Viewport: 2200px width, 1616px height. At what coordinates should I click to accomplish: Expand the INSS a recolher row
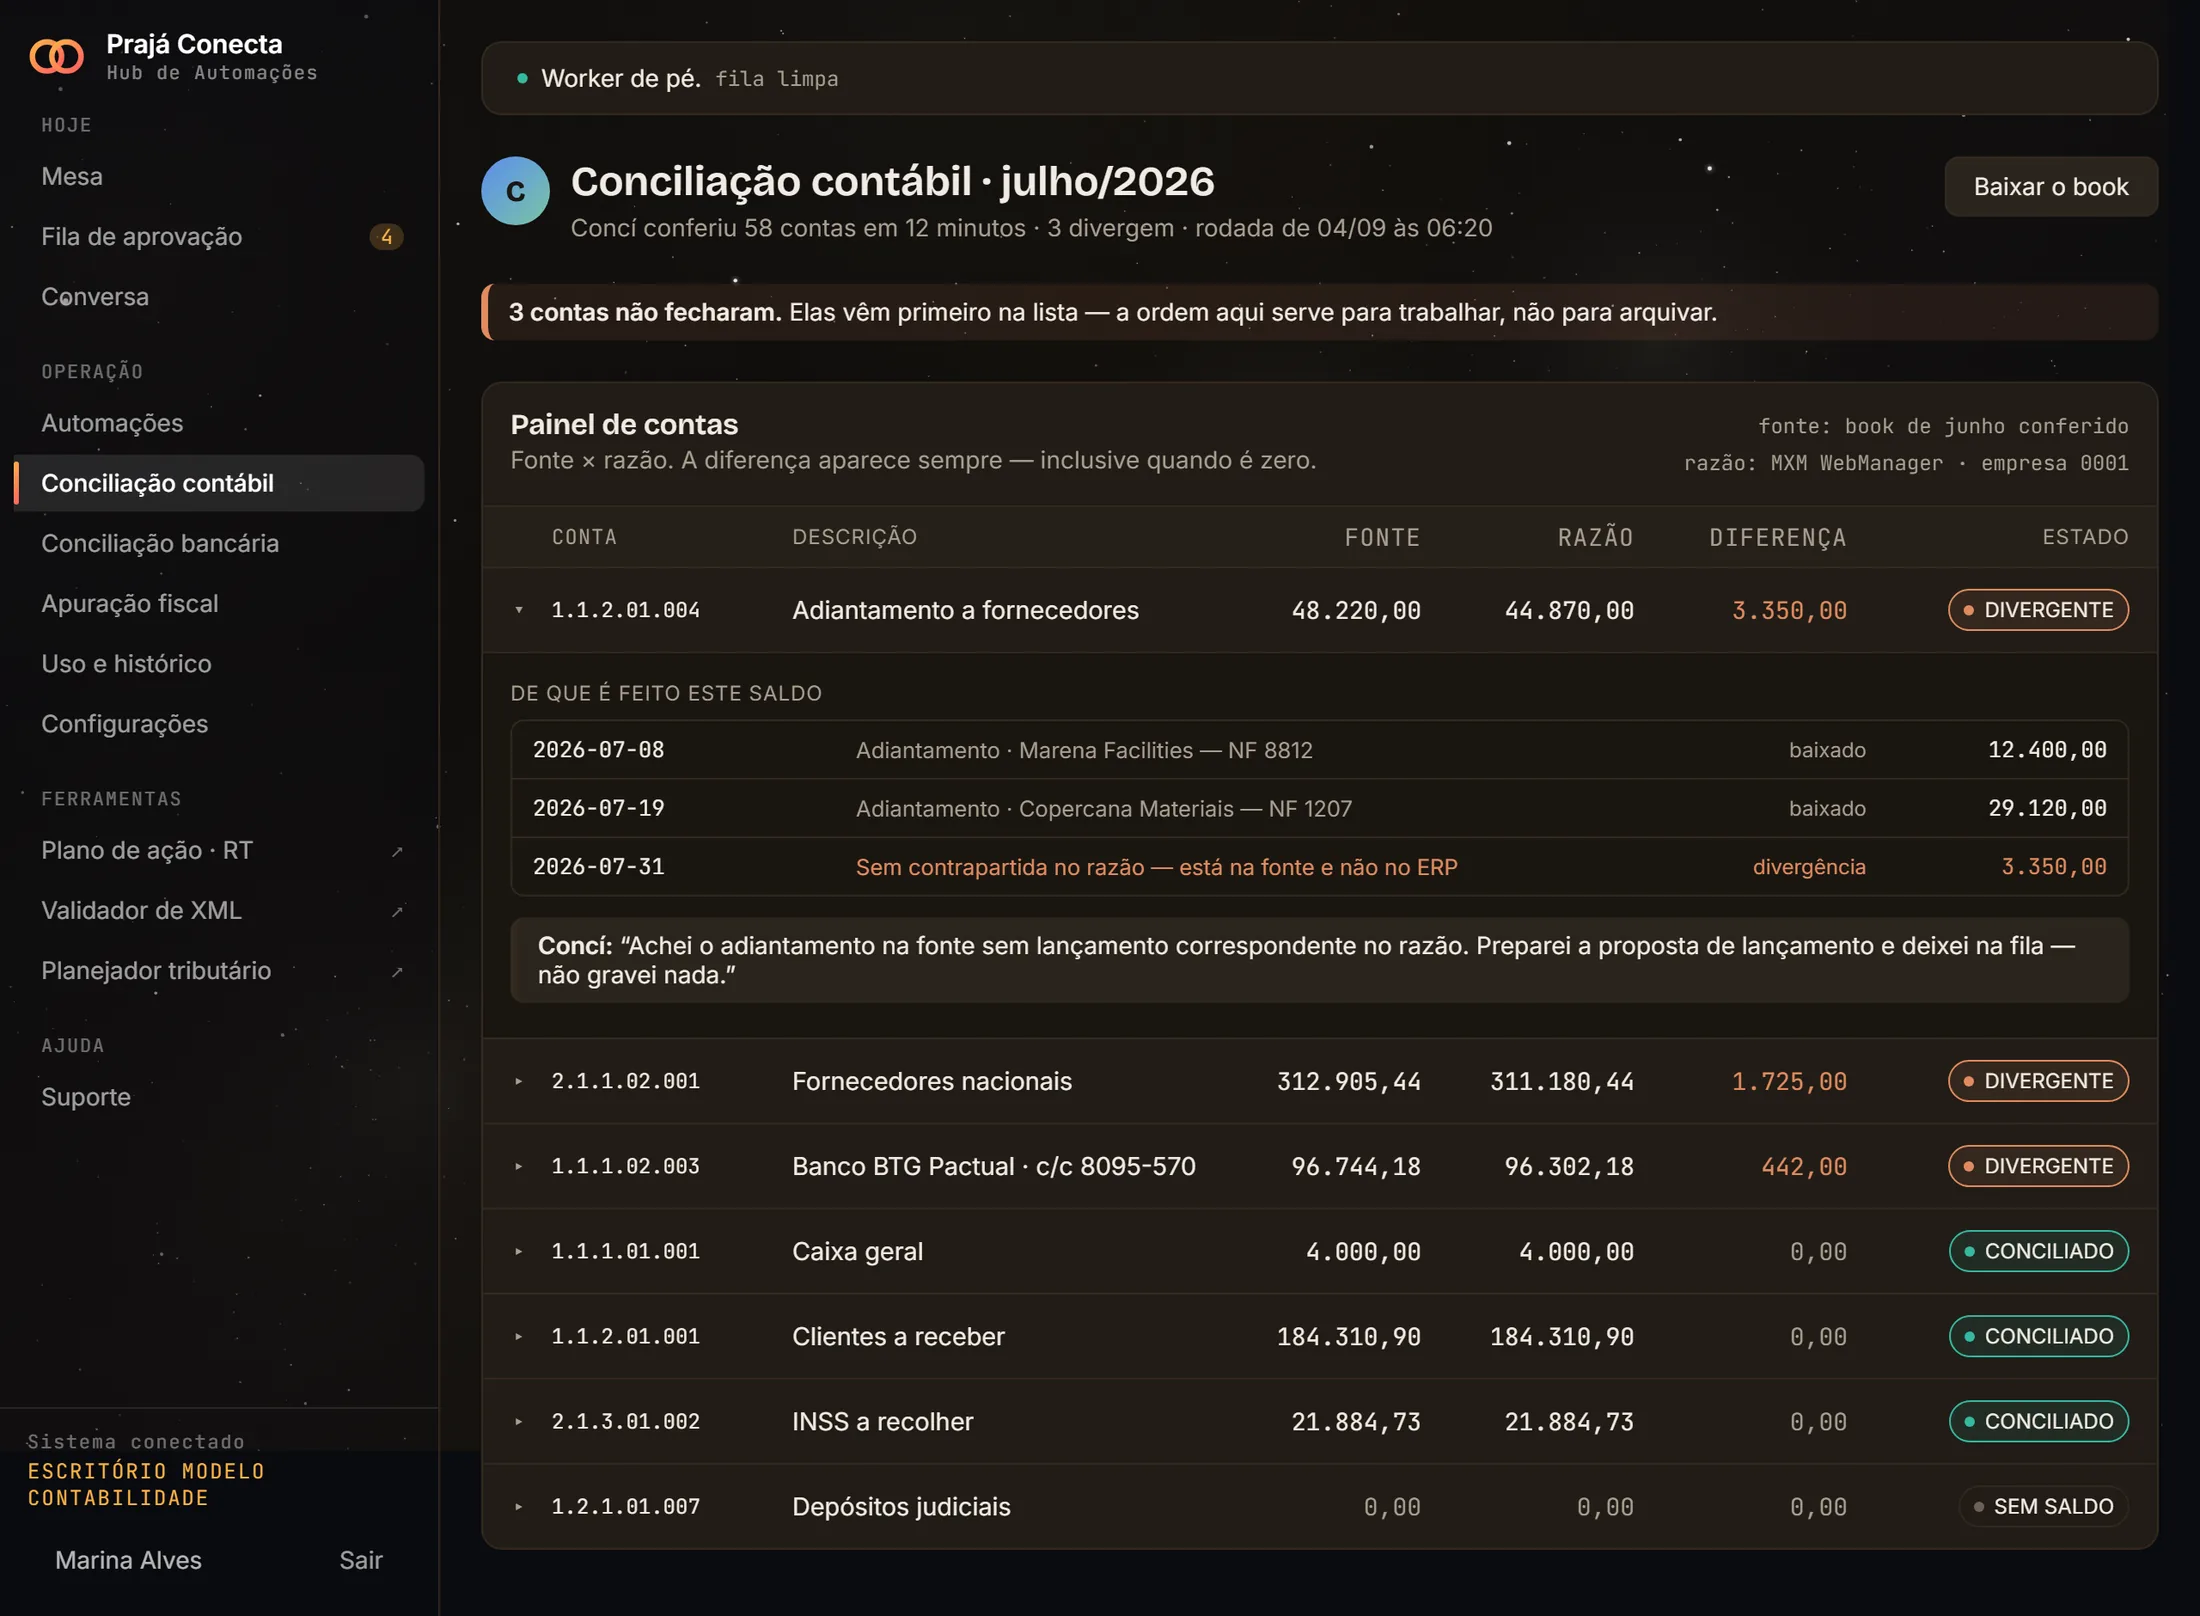point(519,1421)
